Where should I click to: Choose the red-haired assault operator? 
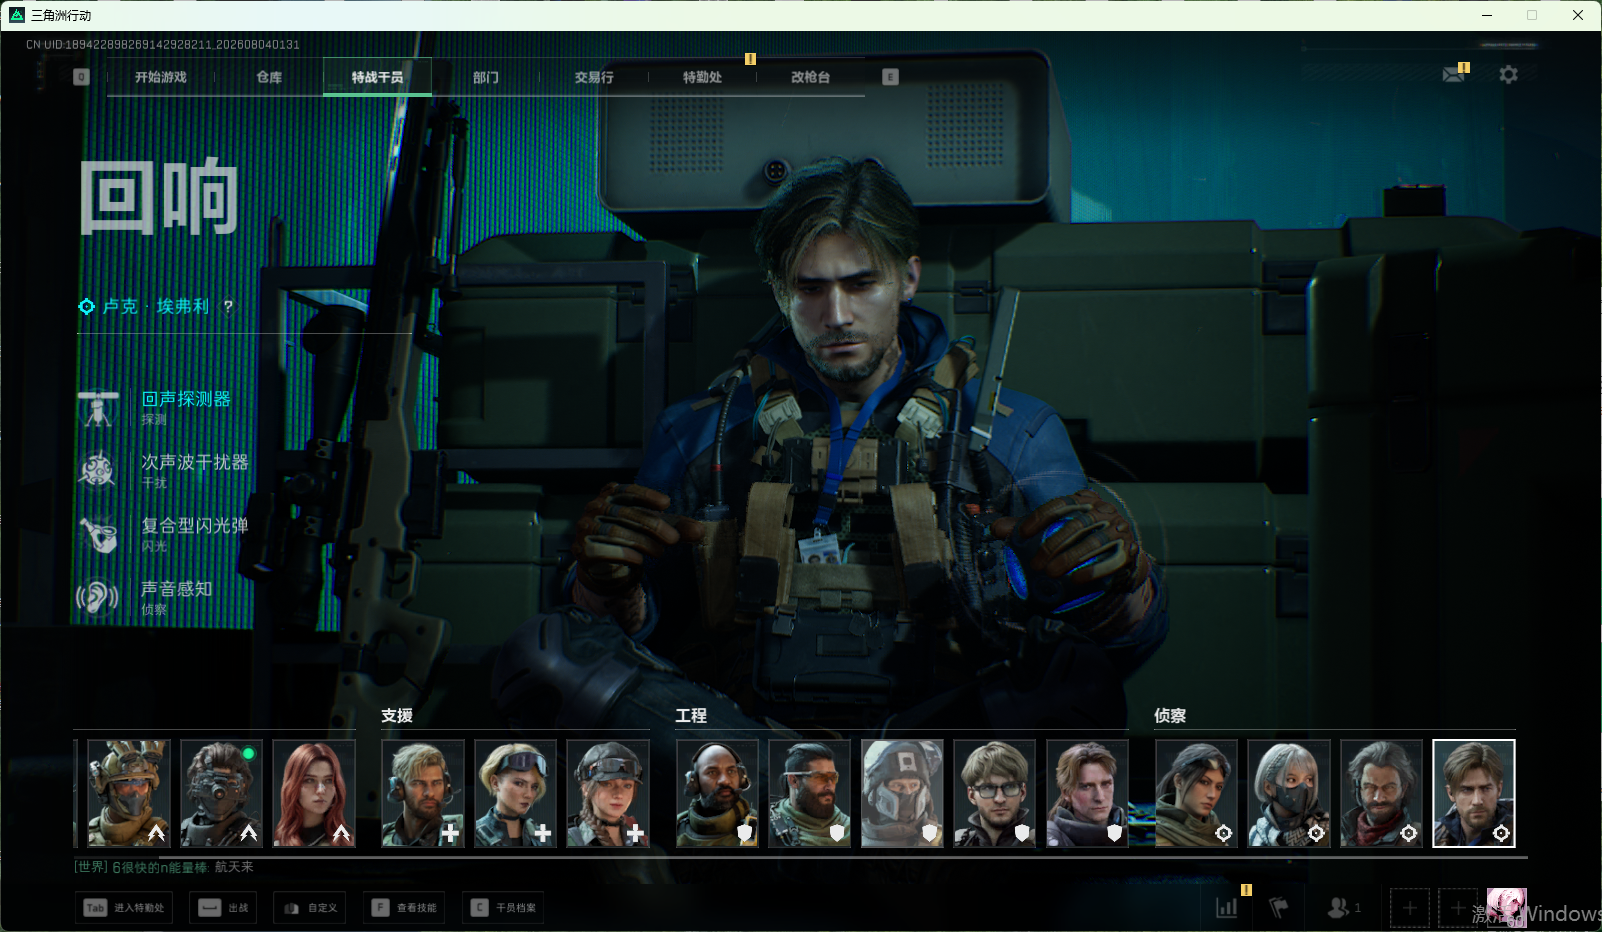(314, 793)
